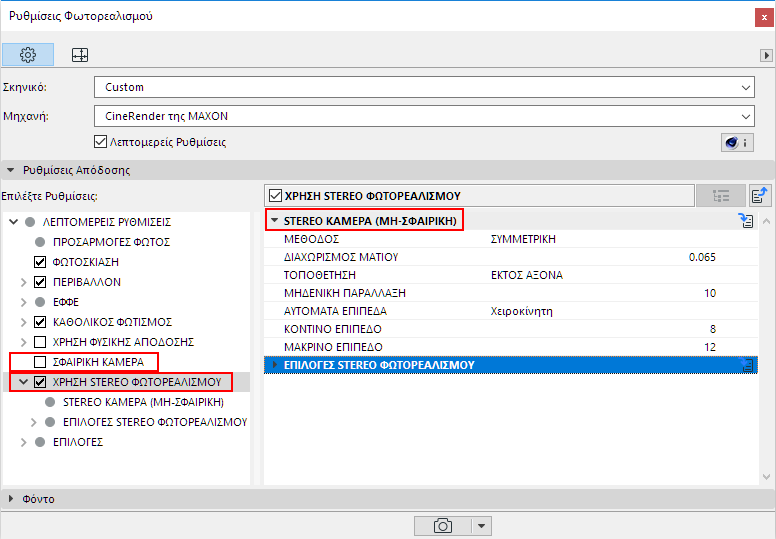Enable the ΧΡΗΣΗ ΦΥΣΙΚΗΣ ΑΠΟΔΟΣΗΣ checkbox
The width and height of the screenshot is (776, 539).
[40, 342]
